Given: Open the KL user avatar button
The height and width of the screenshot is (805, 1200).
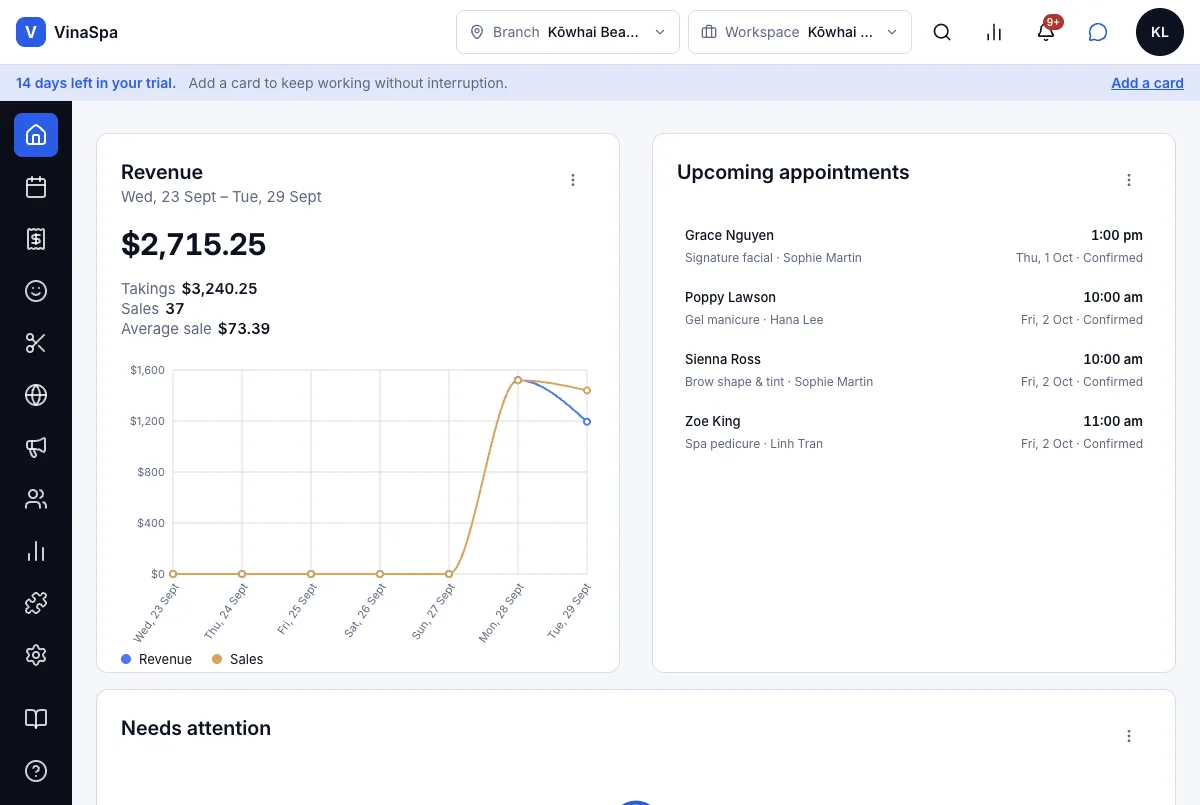Looking at the screenshot, I should 1160,32.
